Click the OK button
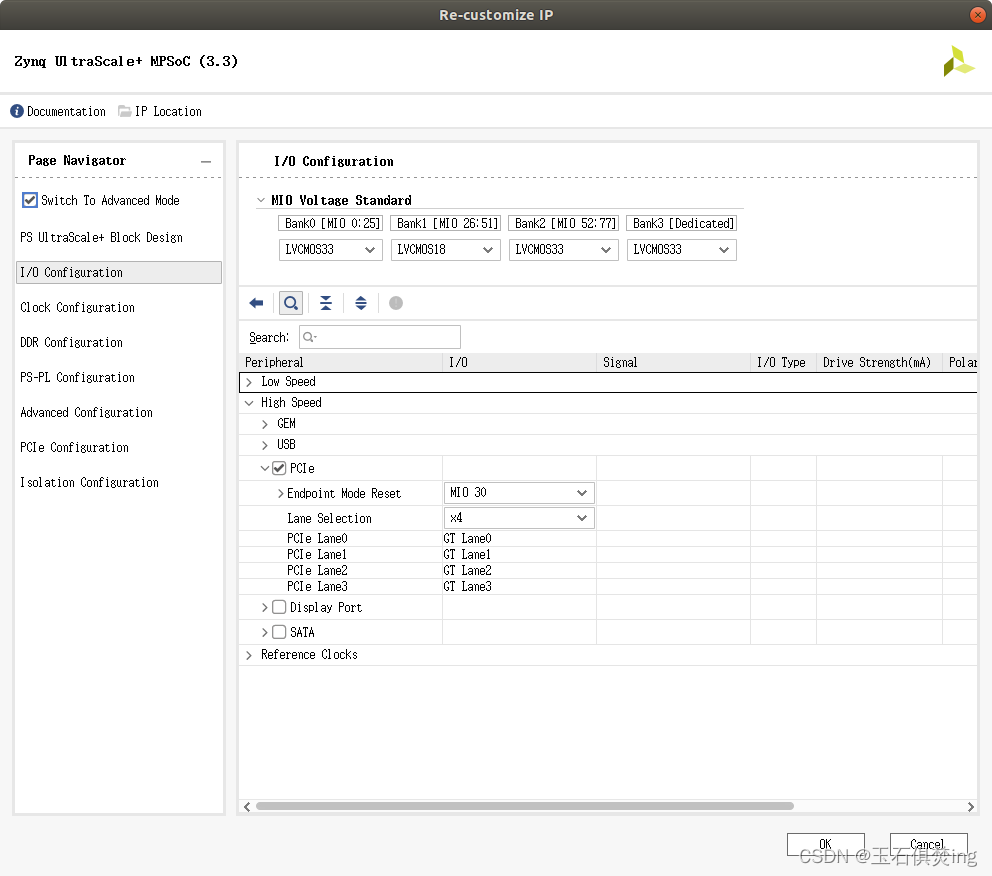 point(826,844)
